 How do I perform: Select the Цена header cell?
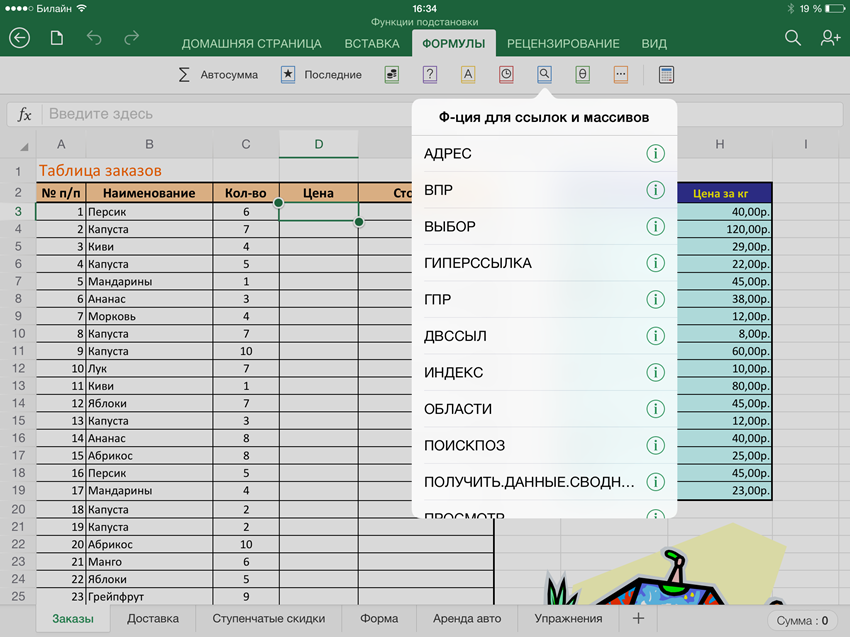[x=318, y=193]
